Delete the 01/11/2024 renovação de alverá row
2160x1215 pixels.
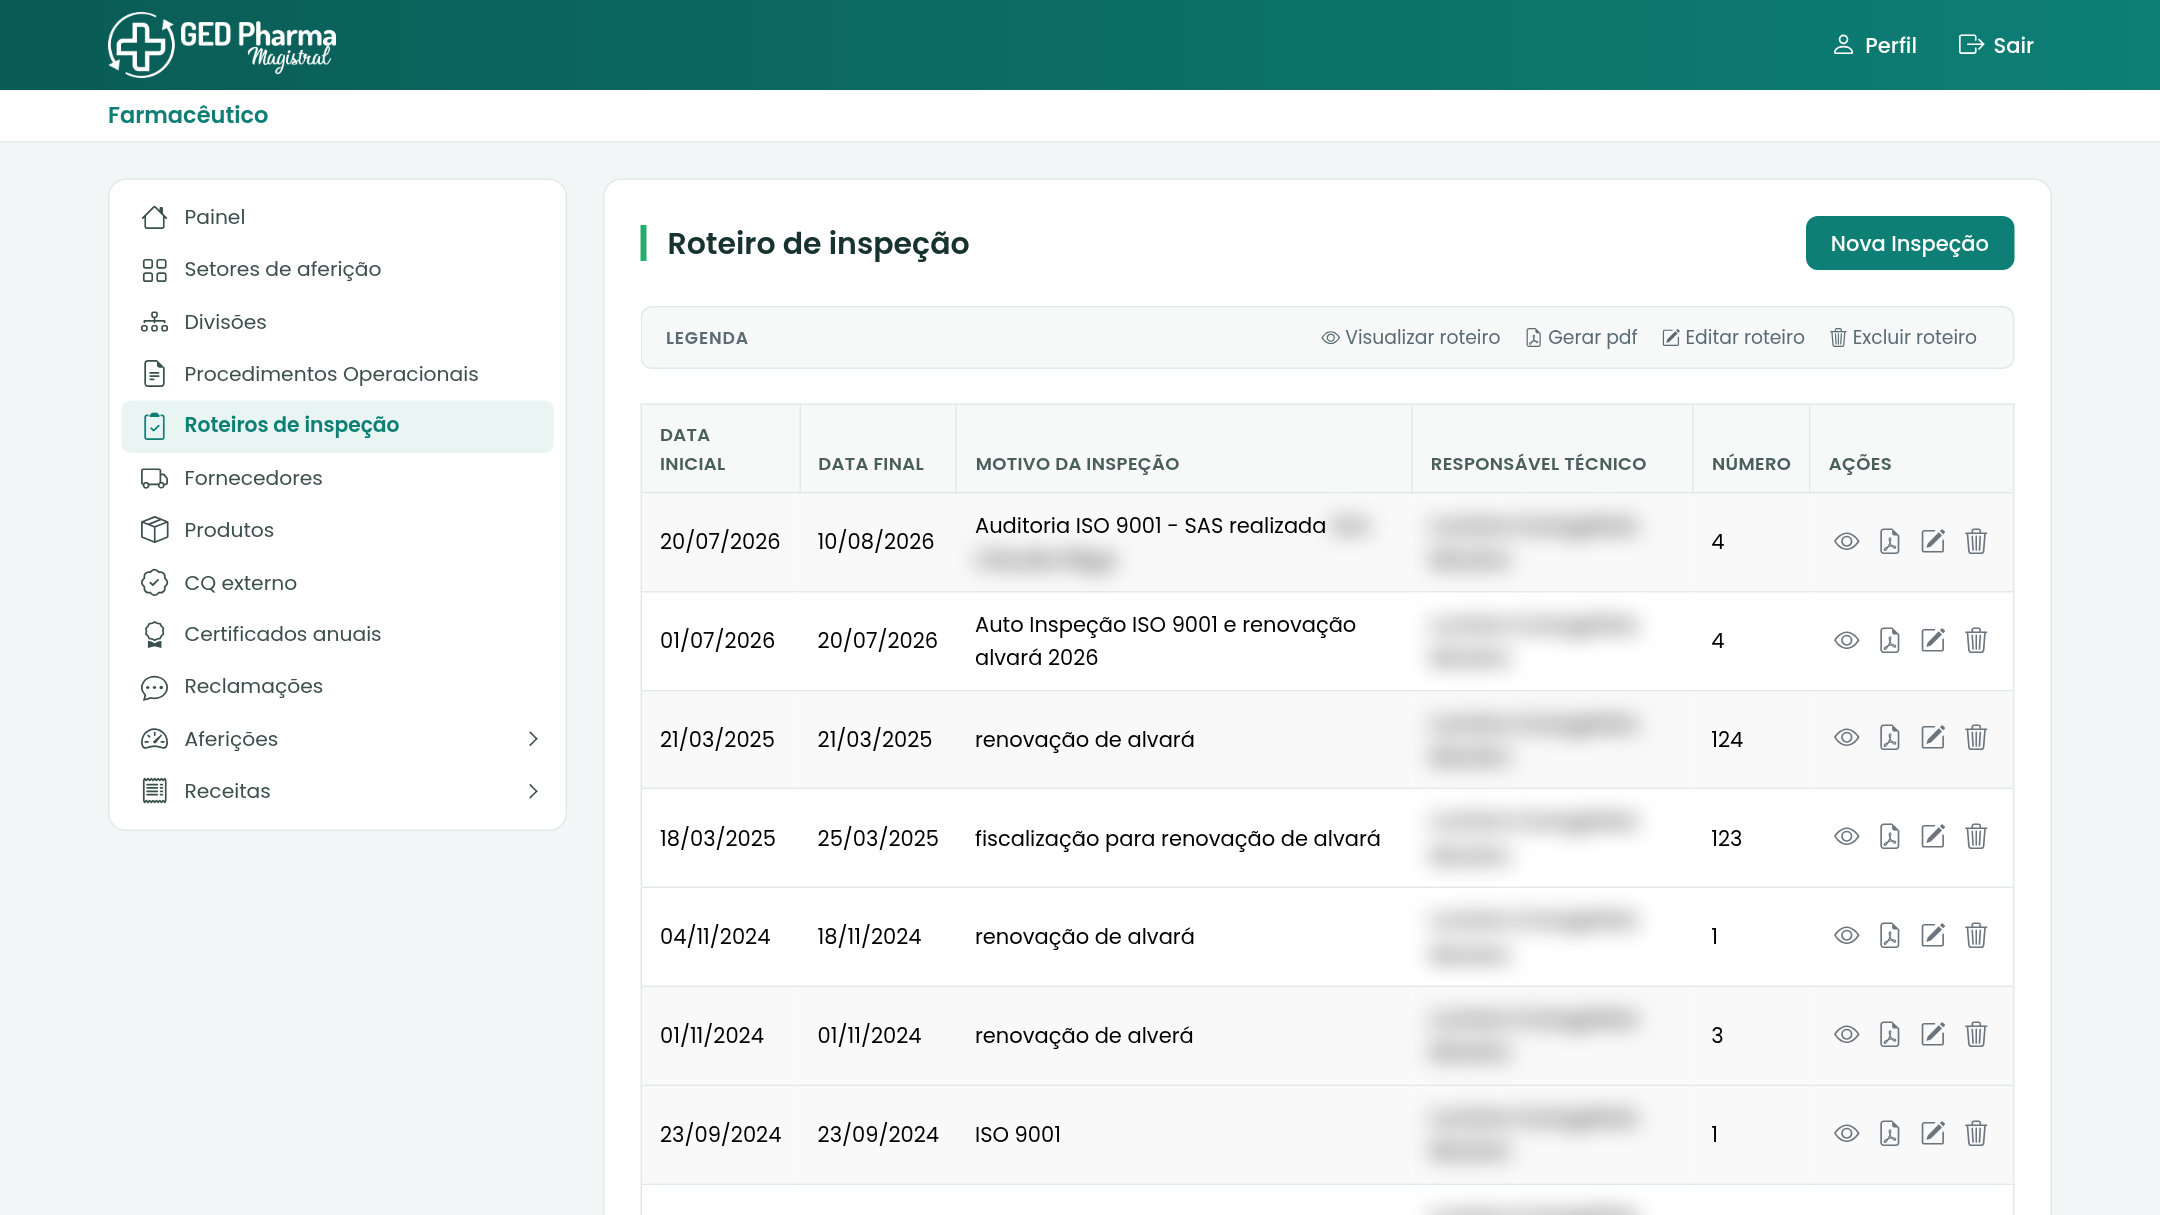(1975, 1035)
